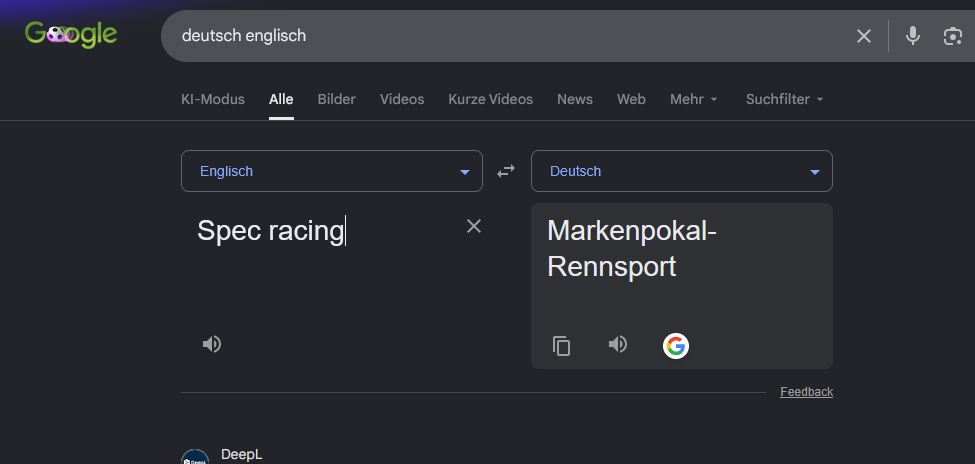
Task: Open the Kurze Videos tab
Action: click(x=491, y=100)
